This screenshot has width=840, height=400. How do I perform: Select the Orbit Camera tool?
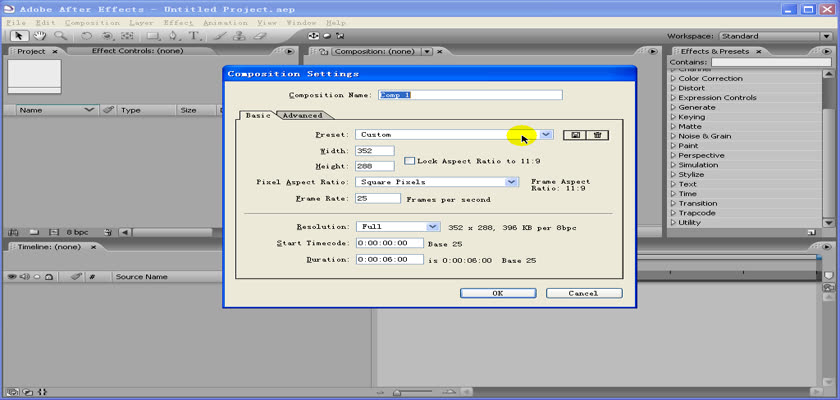click(107, 36)
